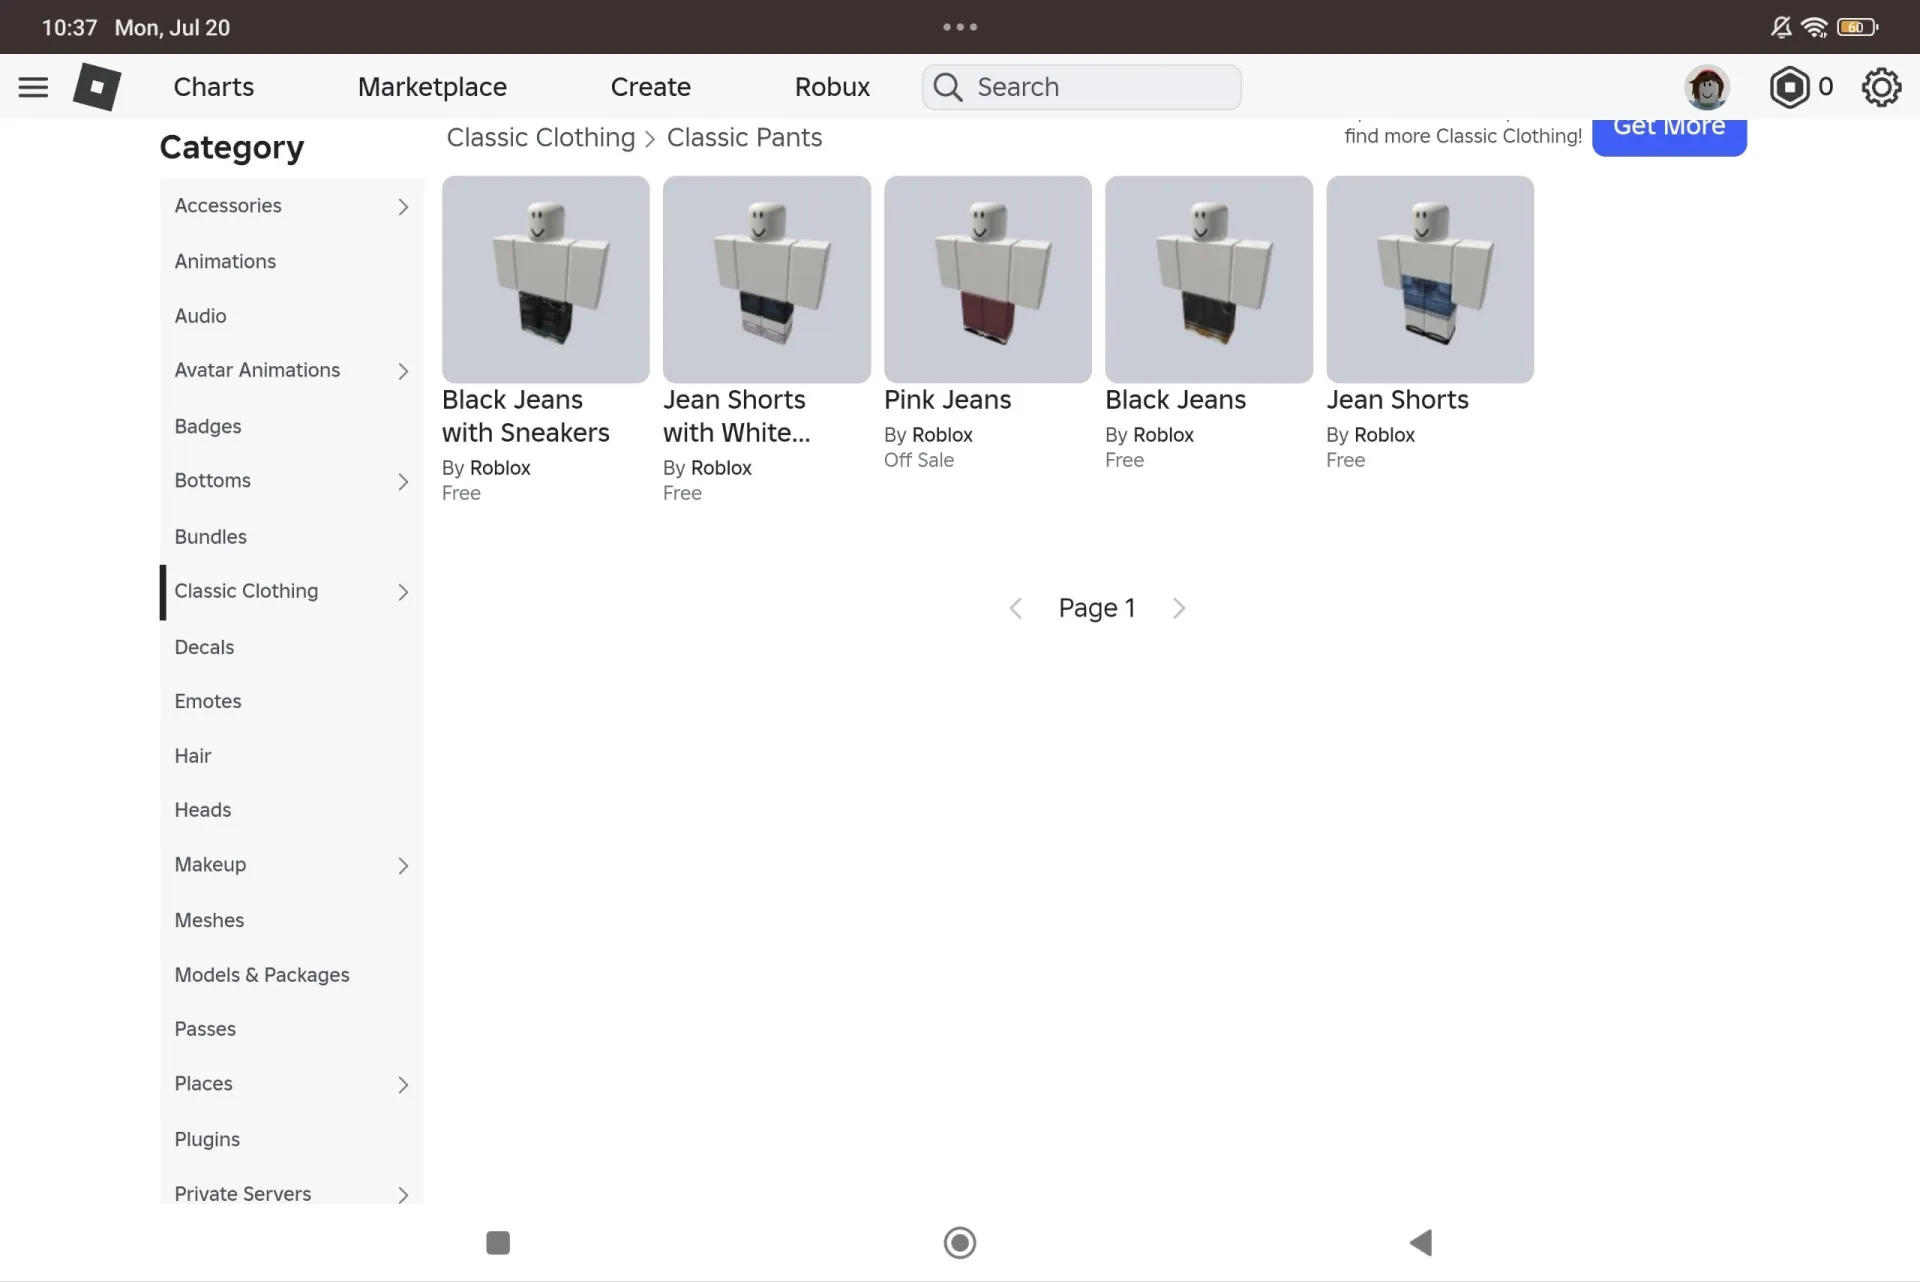This screenshot has width=1920, height=1282.
Task: Open the user avatar profile icon
Action: click(x=1707, y=87)
